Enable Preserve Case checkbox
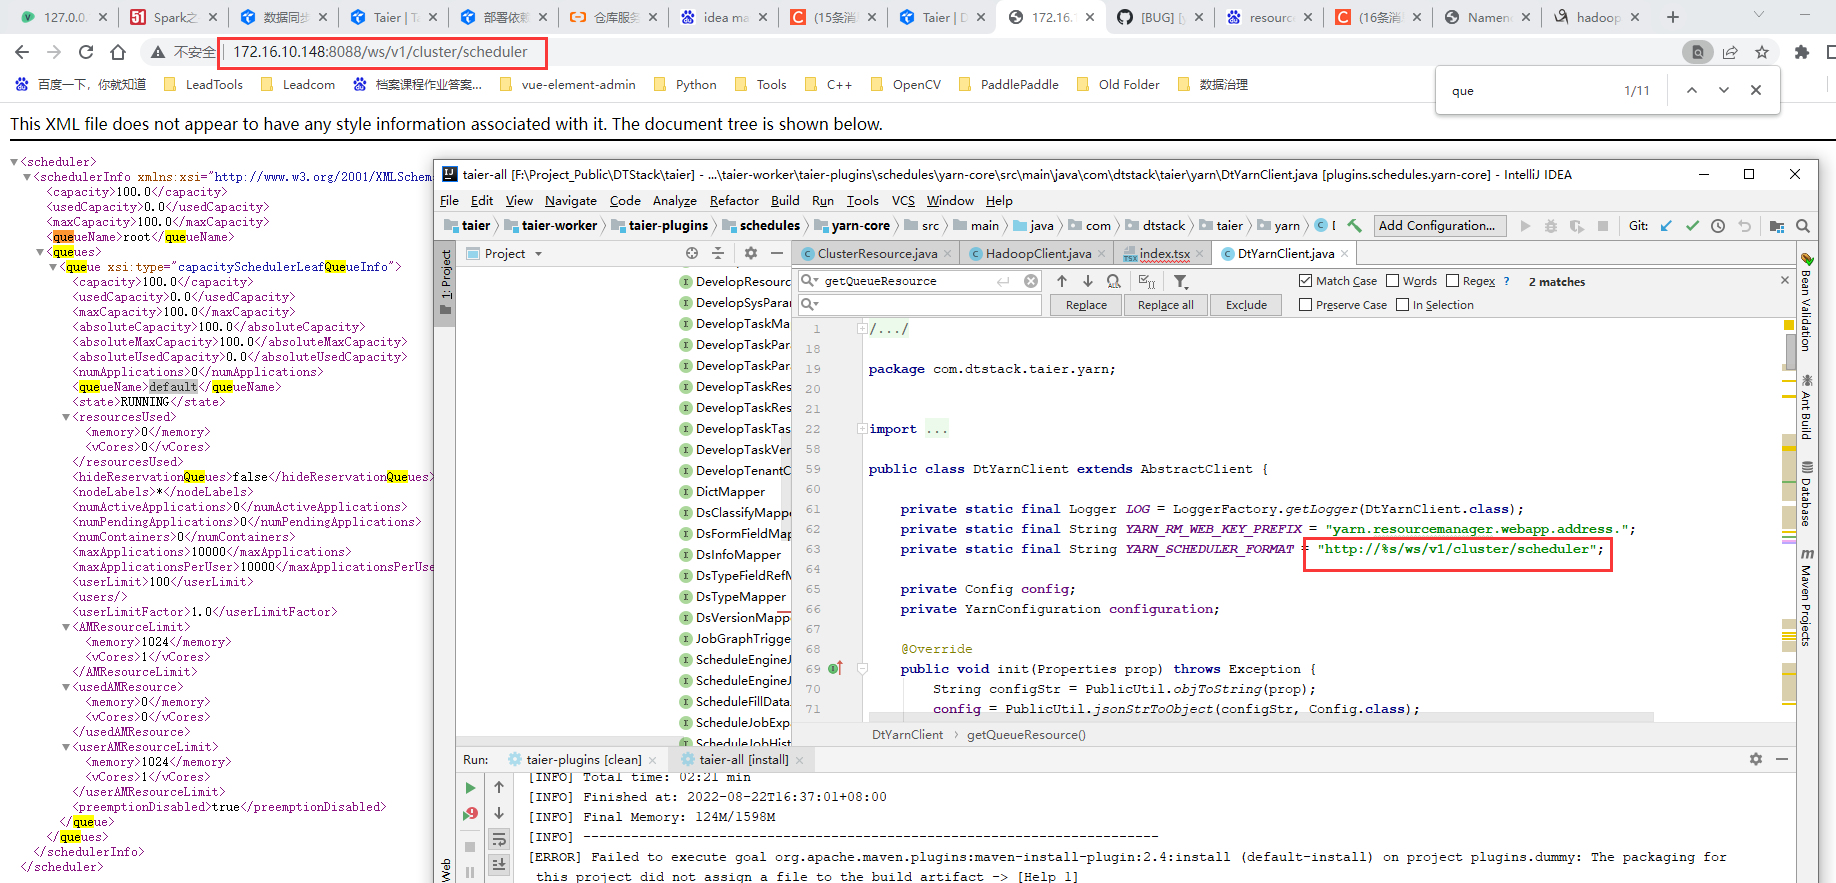Image resolution: width=1836 pixels, height=883 pixels. click(1305, 305)
